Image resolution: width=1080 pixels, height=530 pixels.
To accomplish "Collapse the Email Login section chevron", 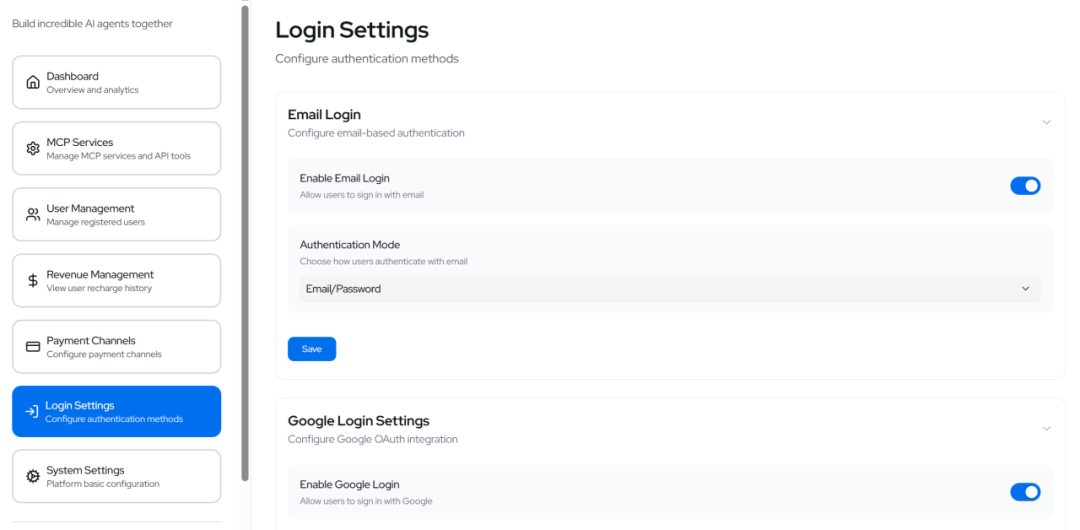I will pos(1046,123).
